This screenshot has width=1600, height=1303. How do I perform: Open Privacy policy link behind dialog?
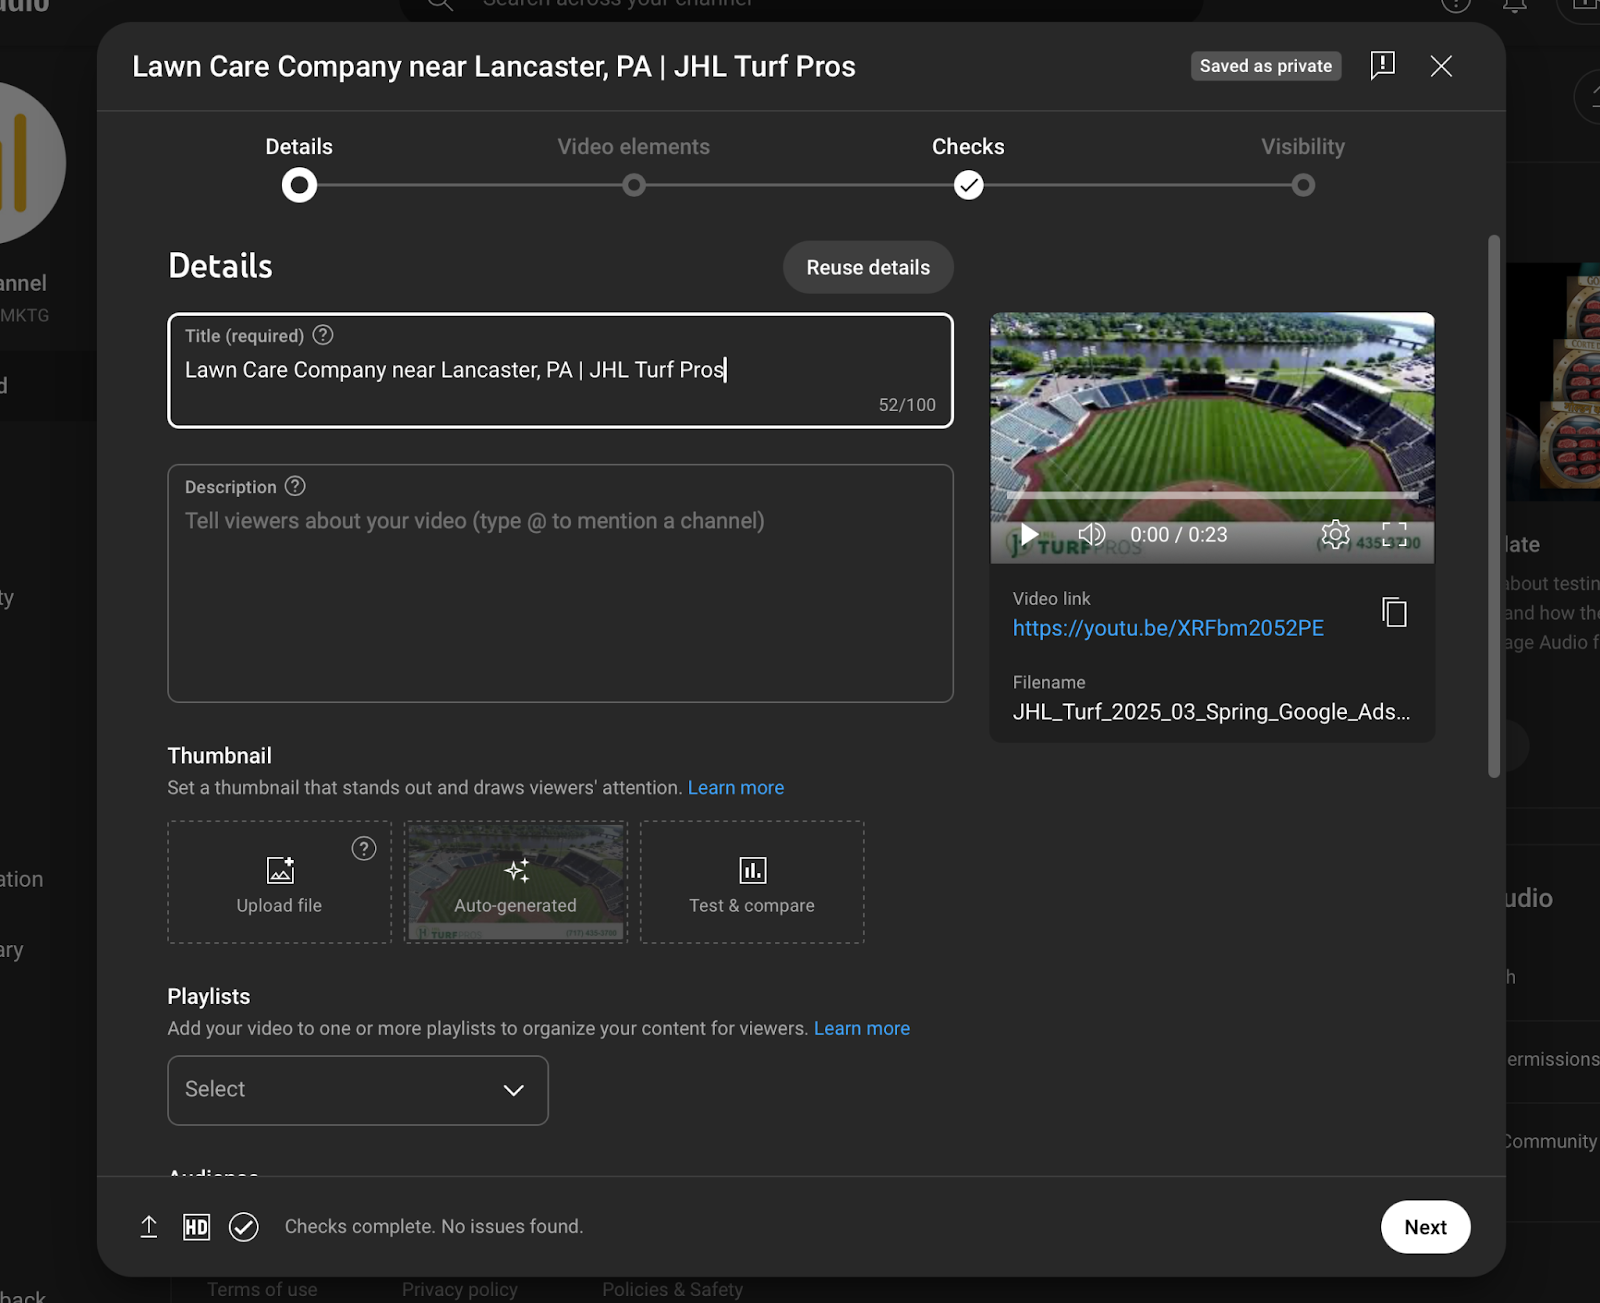click(460, 1290)
